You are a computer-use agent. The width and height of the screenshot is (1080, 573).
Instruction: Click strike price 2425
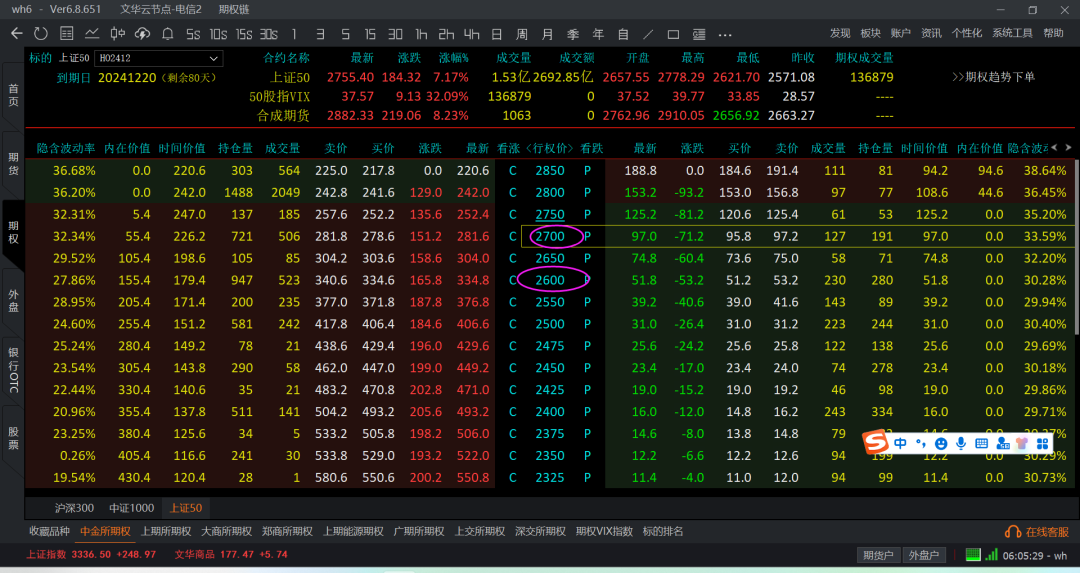click(x=550, y=390)
